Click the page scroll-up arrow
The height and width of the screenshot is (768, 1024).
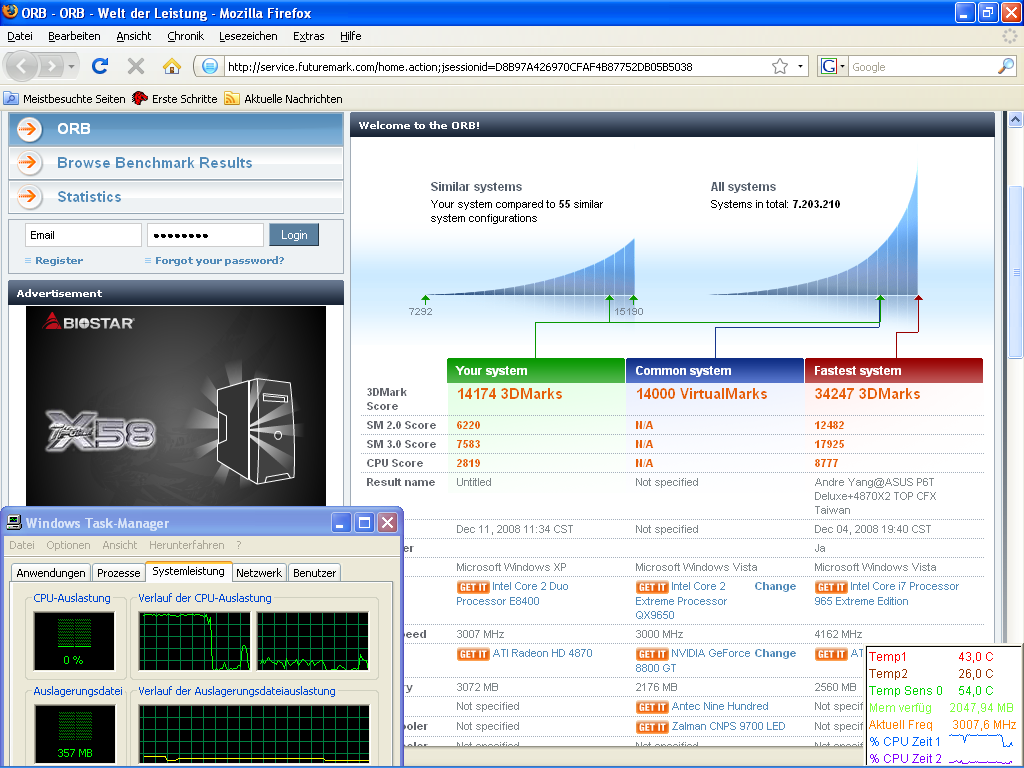(x=1016, y=120)
